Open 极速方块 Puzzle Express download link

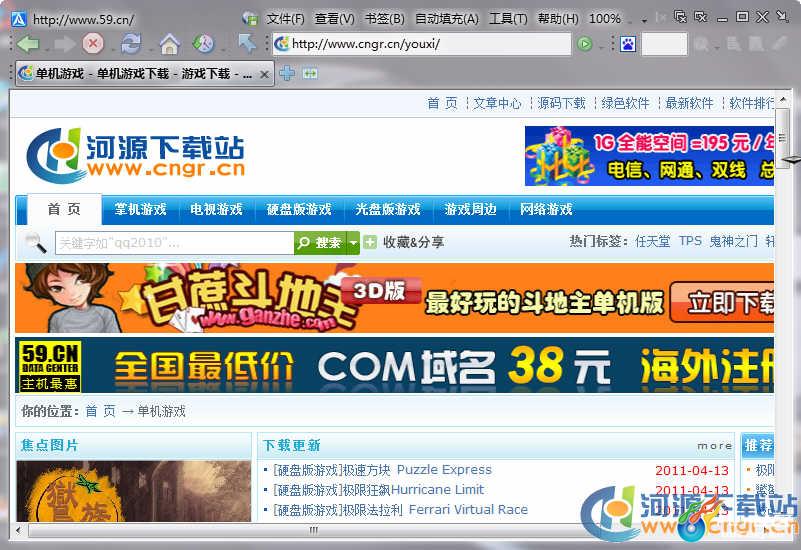pos(383,470)
